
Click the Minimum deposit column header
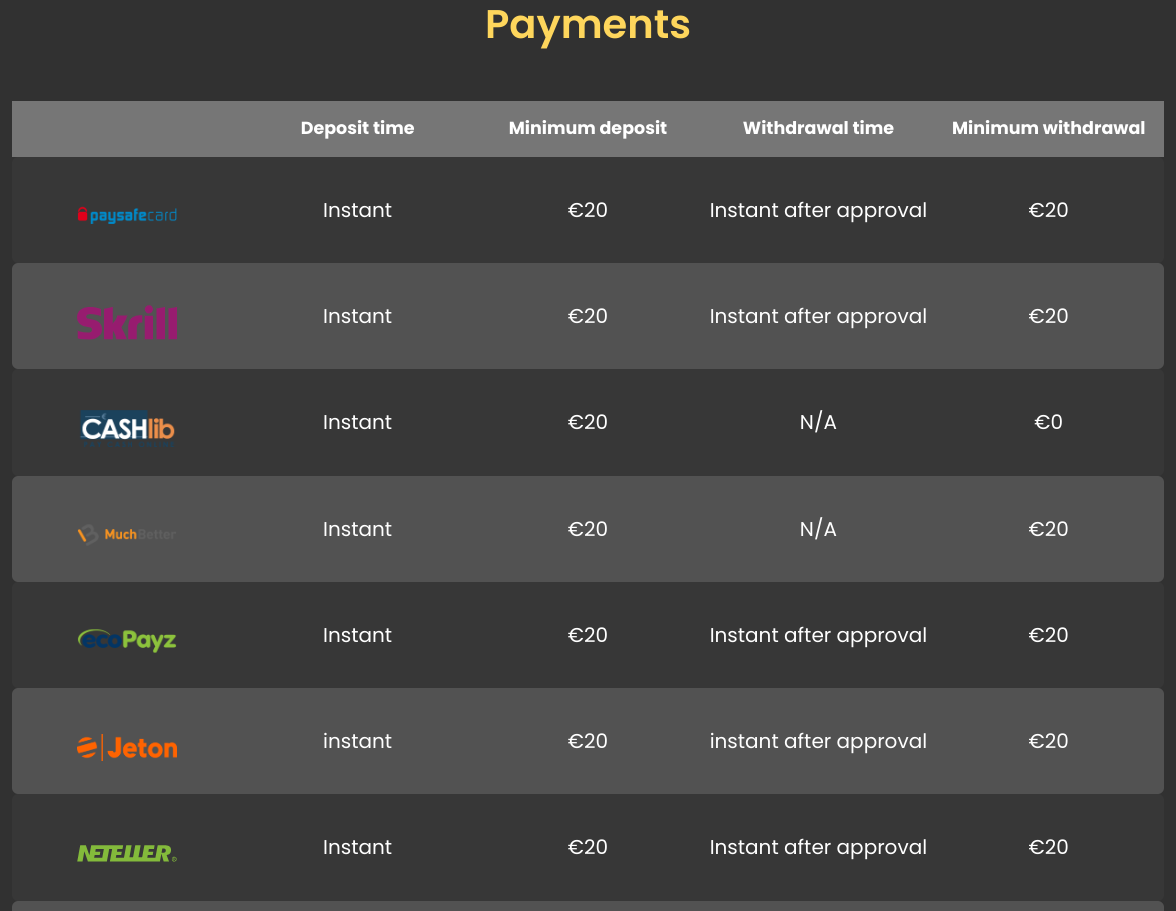pyautogui.click(x=587, y=128)
